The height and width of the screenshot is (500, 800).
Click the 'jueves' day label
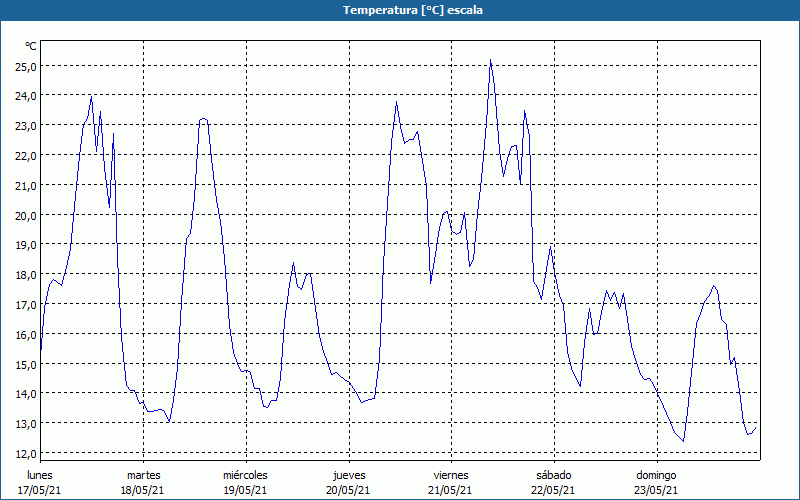pyautogui.click(x=349, y=475)
